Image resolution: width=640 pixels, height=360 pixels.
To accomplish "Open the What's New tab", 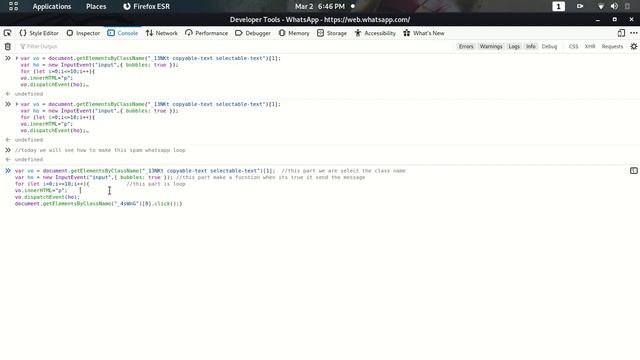I will pos(424,33).
